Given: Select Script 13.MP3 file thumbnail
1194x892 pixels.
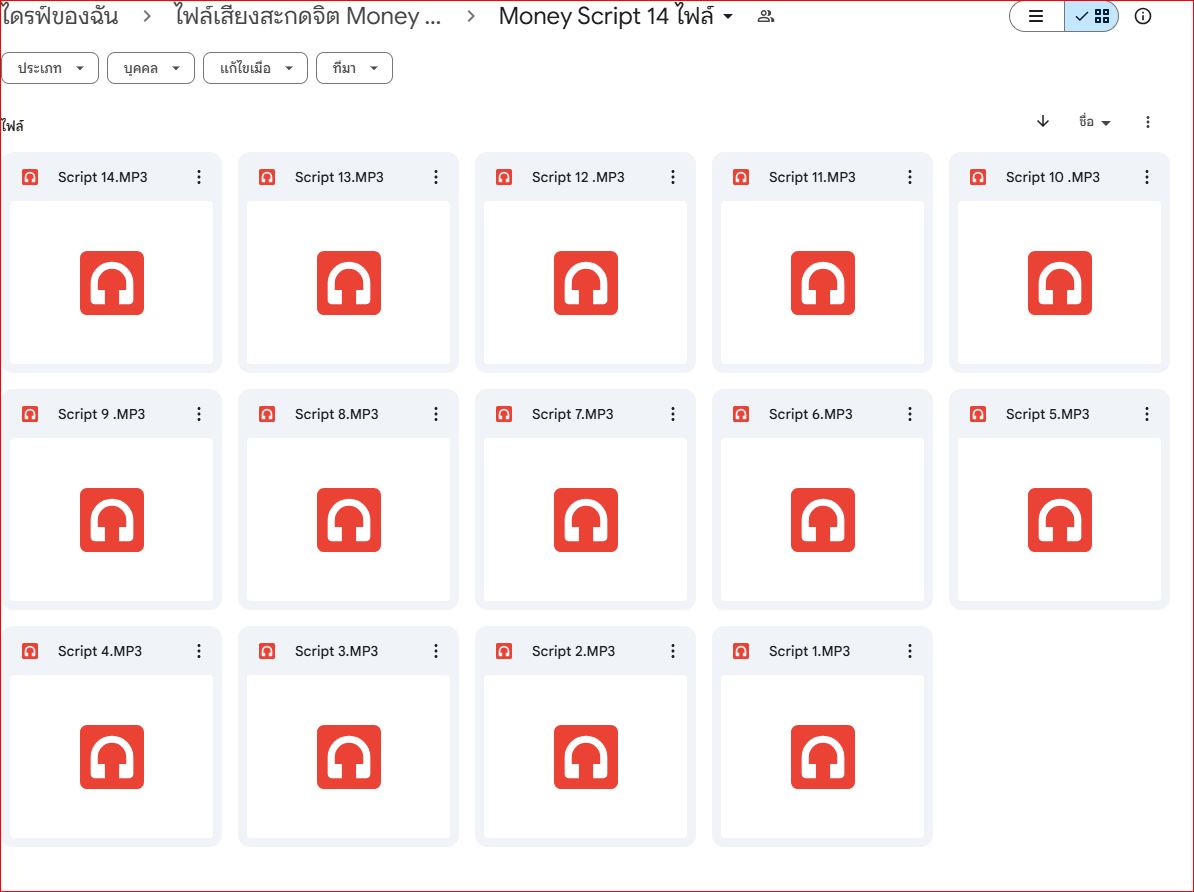Looking at the screenshot, I should tap(349, 283).
